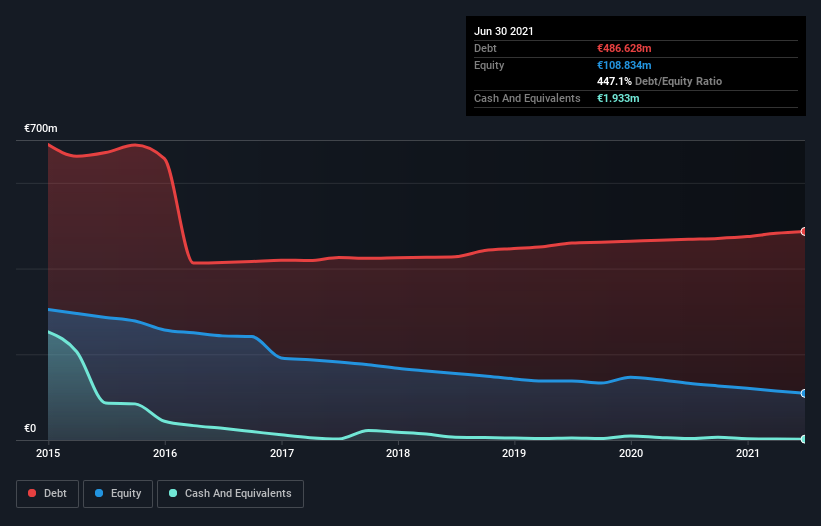Select the 2017 x-axis label

[x=282, y=453]
